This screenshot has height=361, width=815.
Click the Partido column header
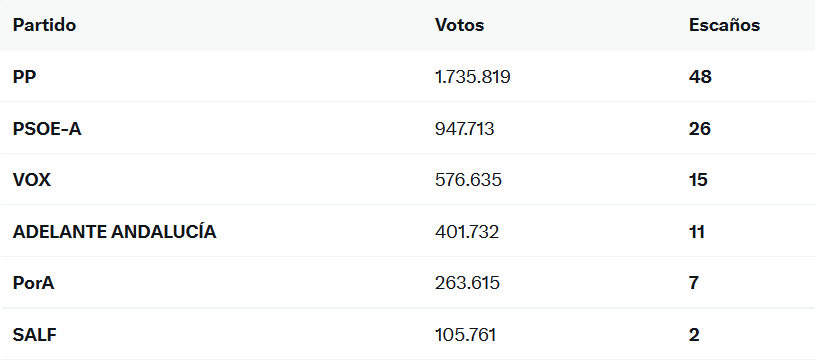click(44, 25)
